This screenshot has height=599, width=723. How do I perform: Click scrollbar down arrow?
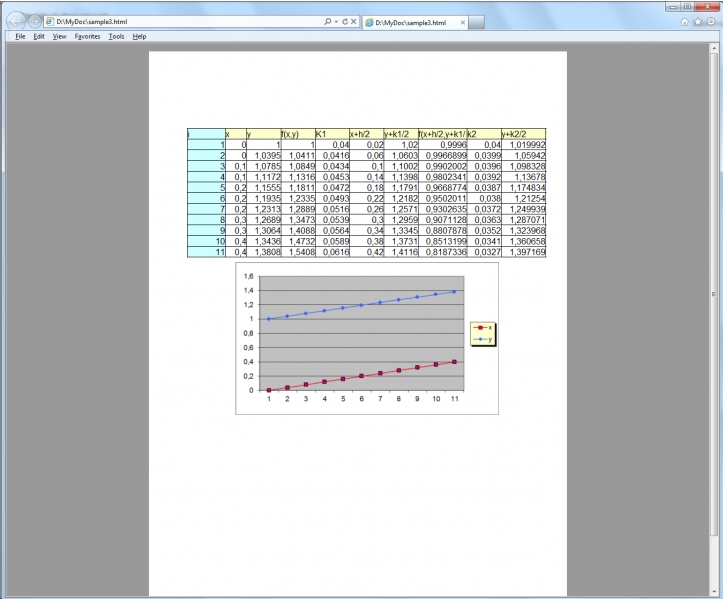714,592
